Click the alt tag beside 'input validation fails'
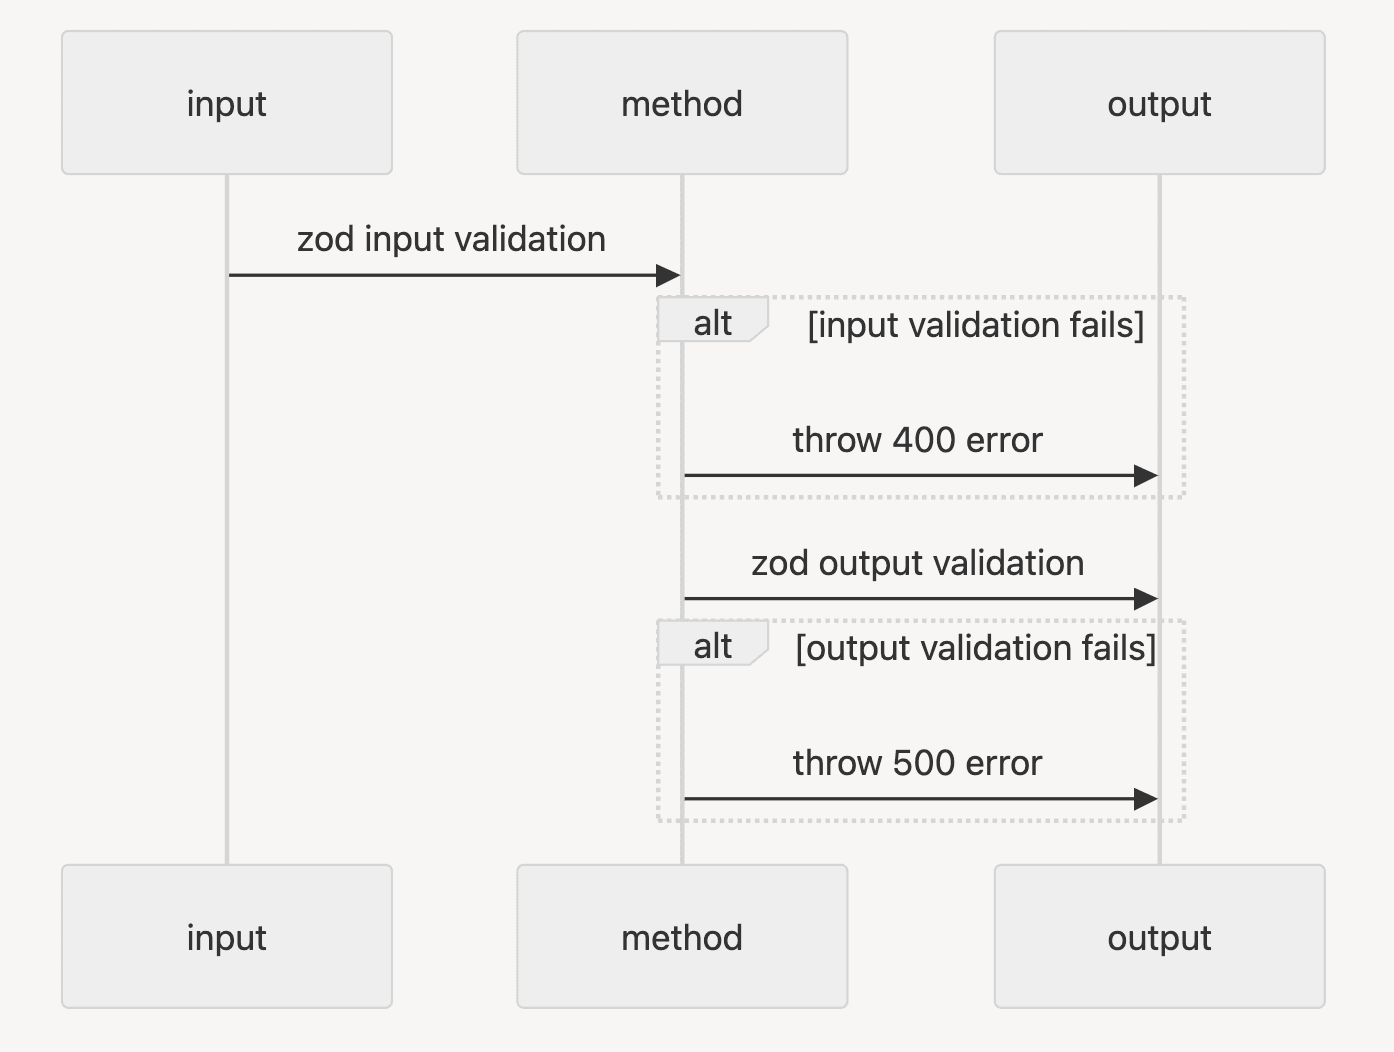The width and height of the screenshot is (1394, 1052). [712, 323]
